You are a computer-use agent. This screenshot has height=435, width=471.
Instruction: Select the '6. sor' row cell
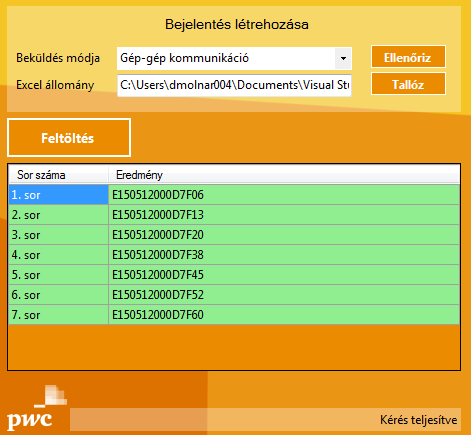point(59,295)
